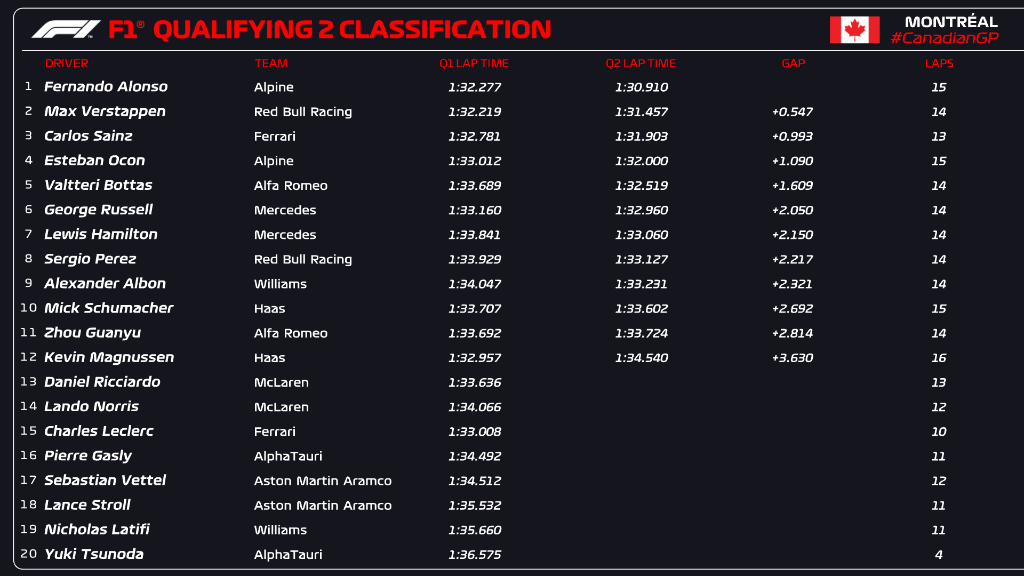Click the GAP column header

tap(793, 63)
